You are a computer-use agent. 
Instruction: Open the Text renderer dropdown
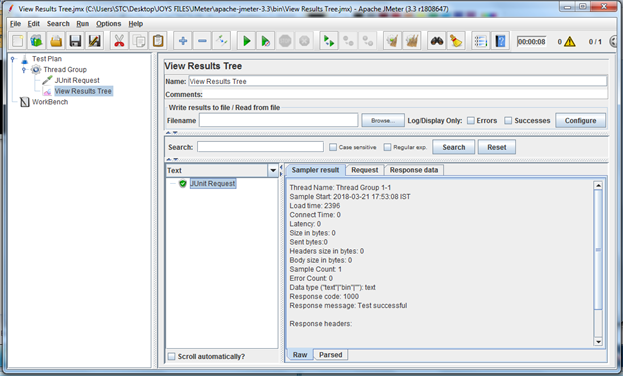pos(273,171)
